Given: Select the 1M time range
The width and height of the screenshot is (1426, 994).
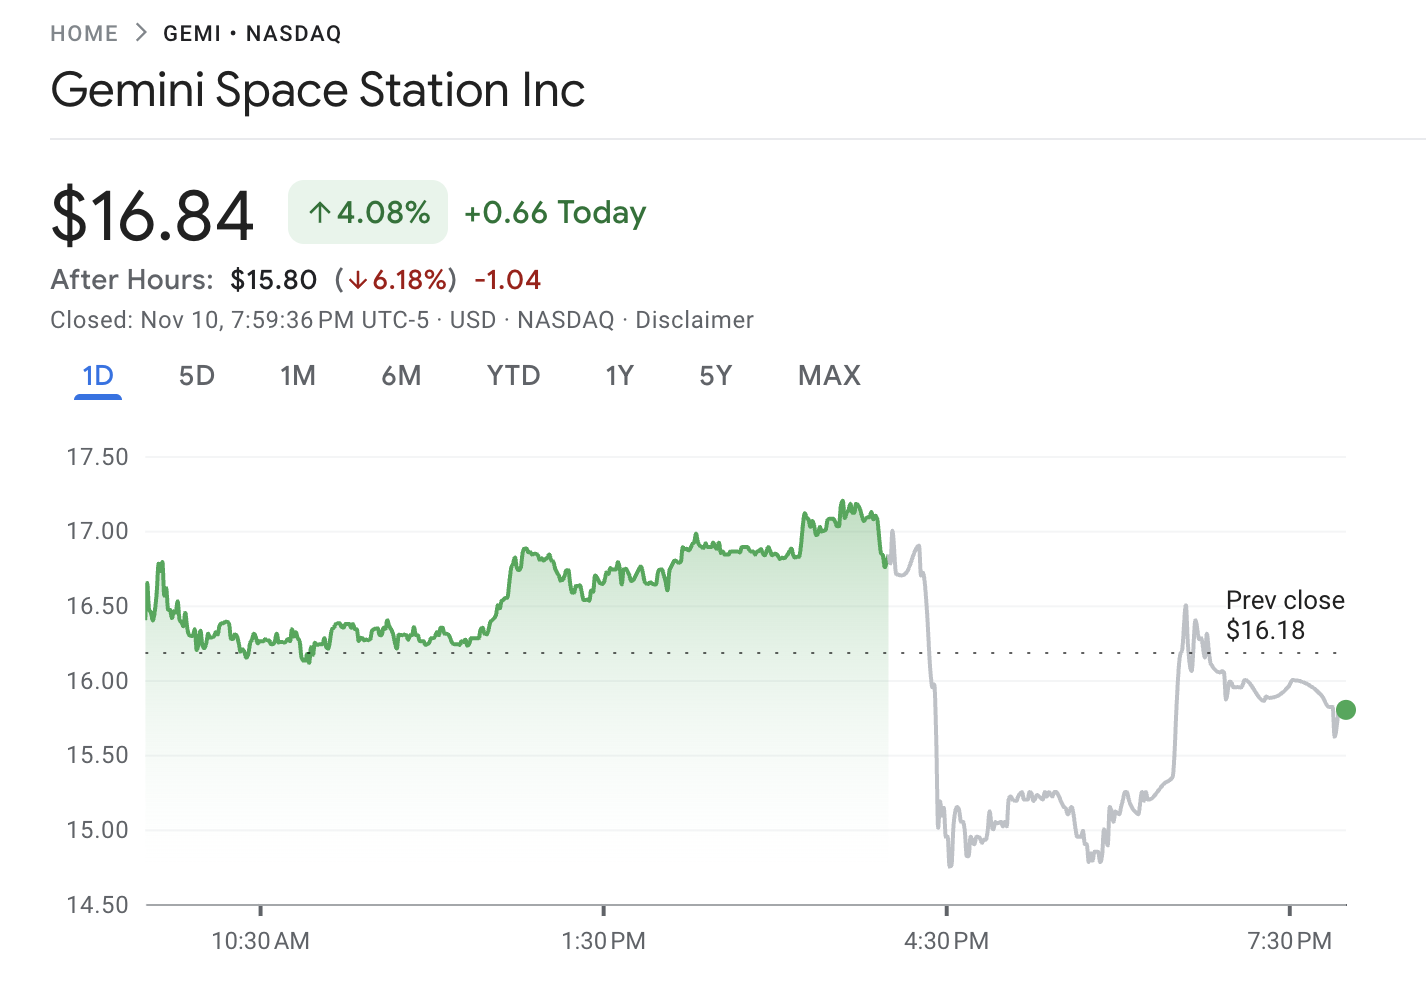Looking at the screenshot, I should [x=298, y=375].
